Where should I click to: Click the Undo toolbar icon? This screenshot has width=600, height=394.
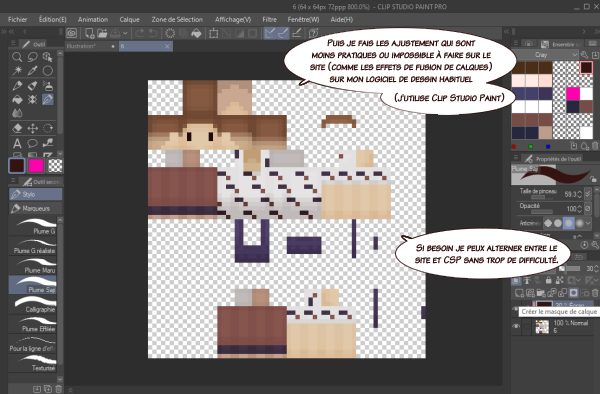click(x=153, y=33)
